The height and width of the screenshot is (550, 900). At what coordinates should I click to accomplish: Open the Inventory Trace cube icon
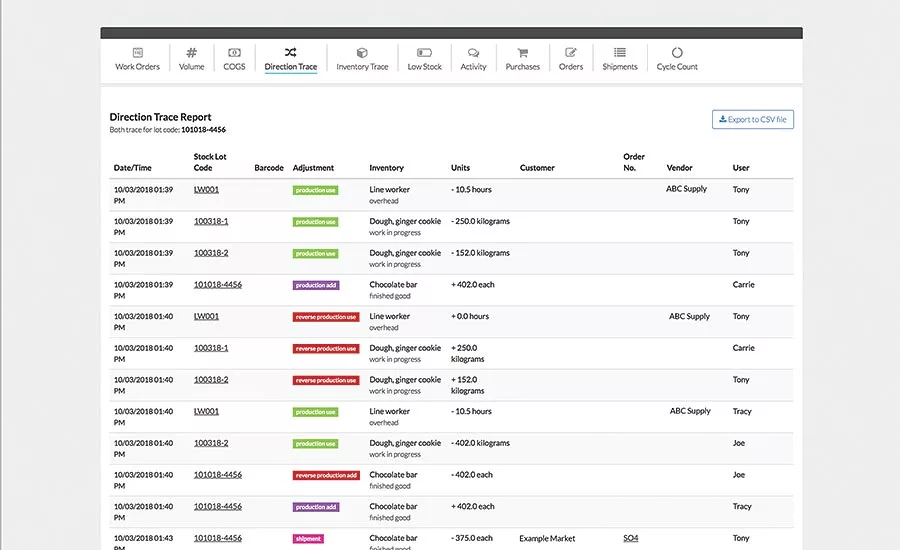point(362,53)
